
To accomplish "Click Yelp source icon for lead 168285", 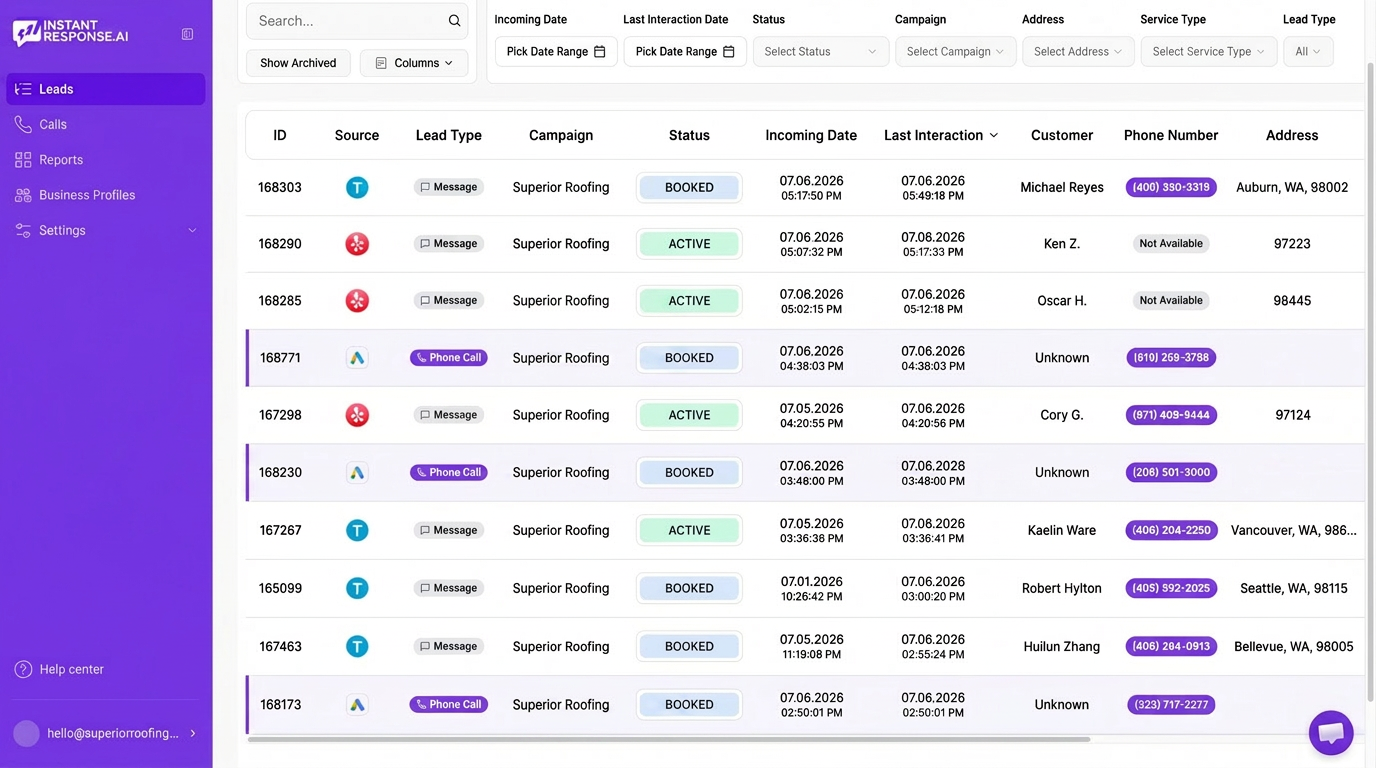I will tap(357, 301).
